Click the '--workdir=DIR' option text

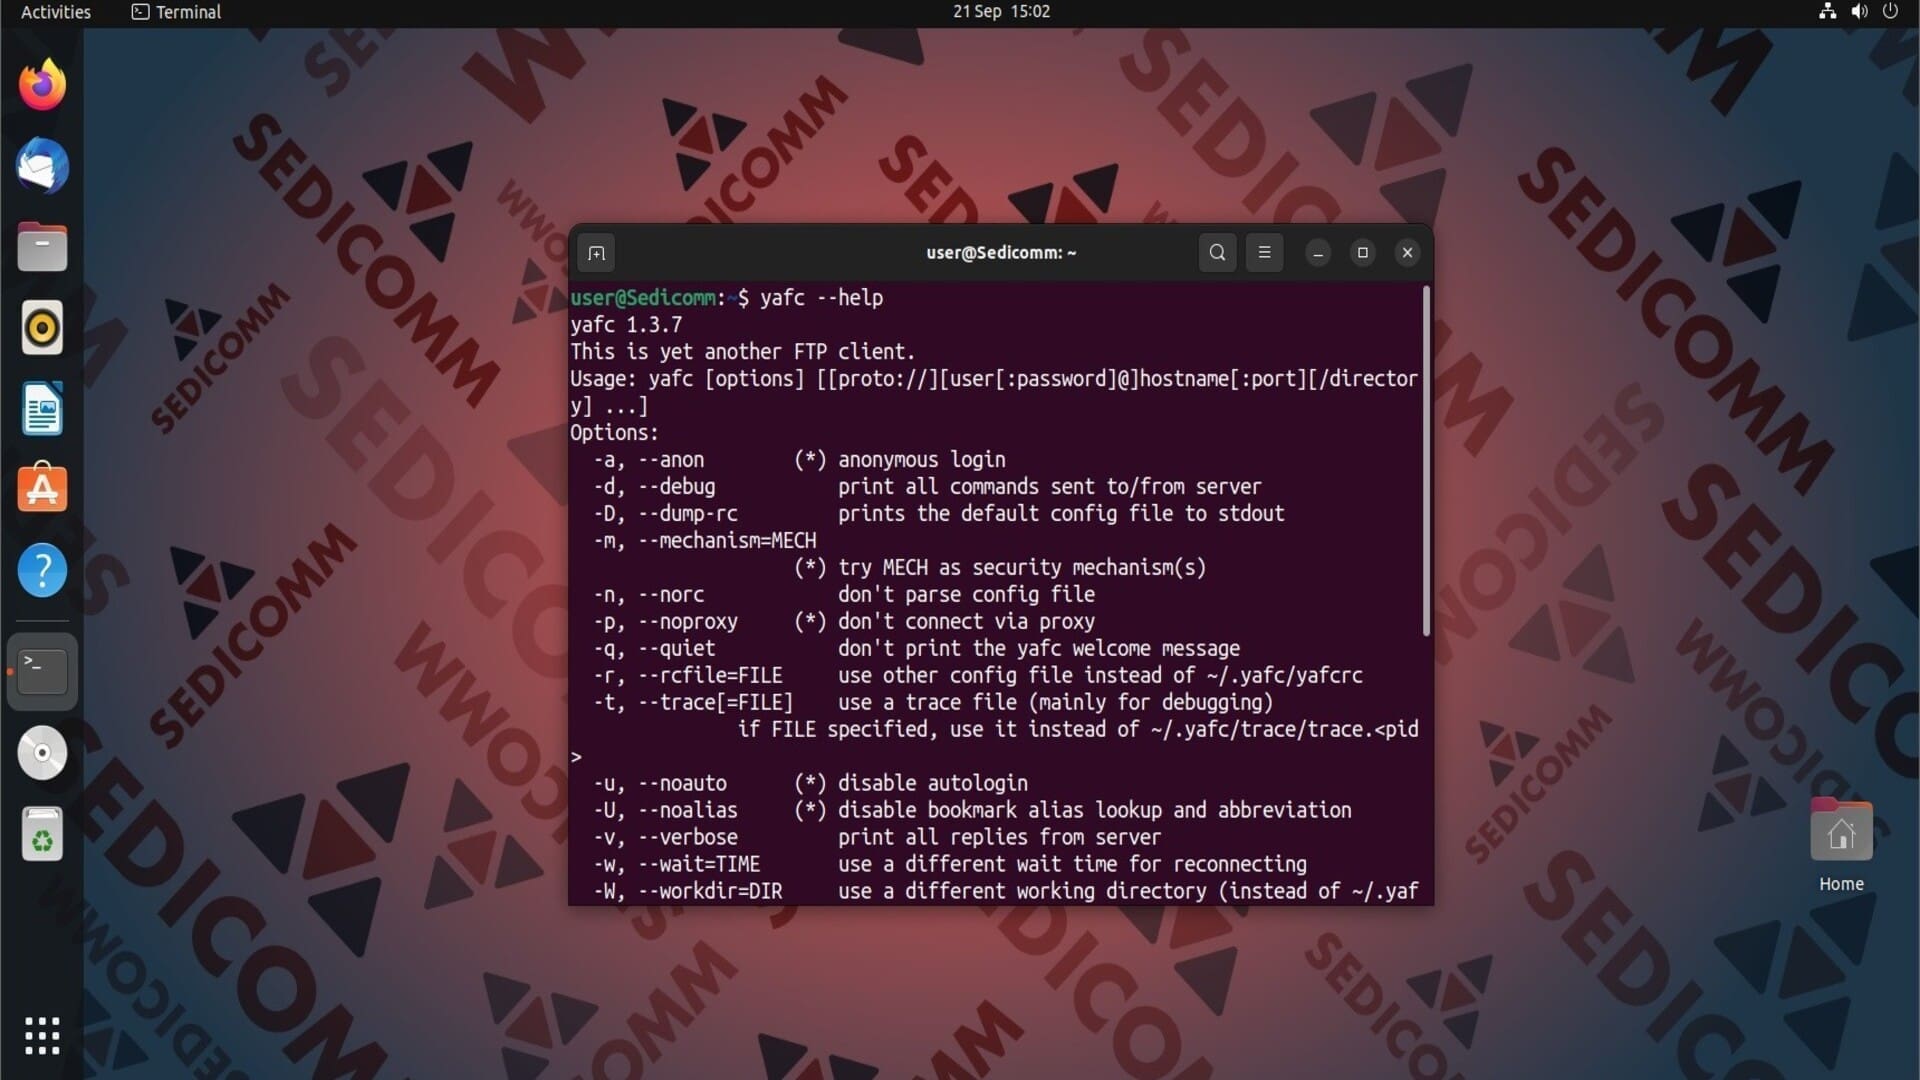point(710,892)
